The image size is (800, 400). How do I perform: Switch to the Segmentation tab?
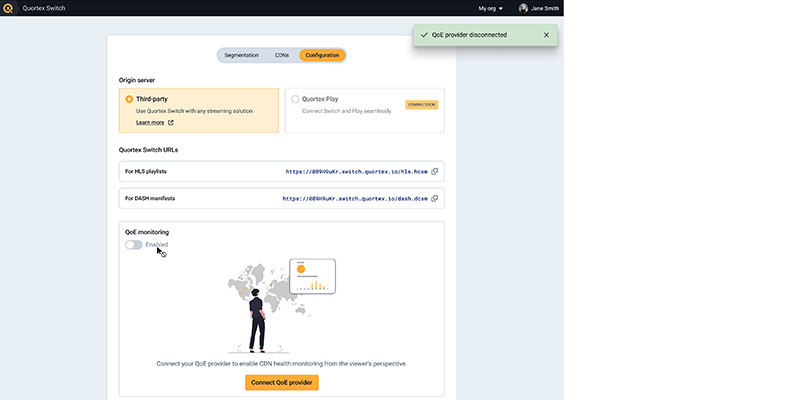241,55
